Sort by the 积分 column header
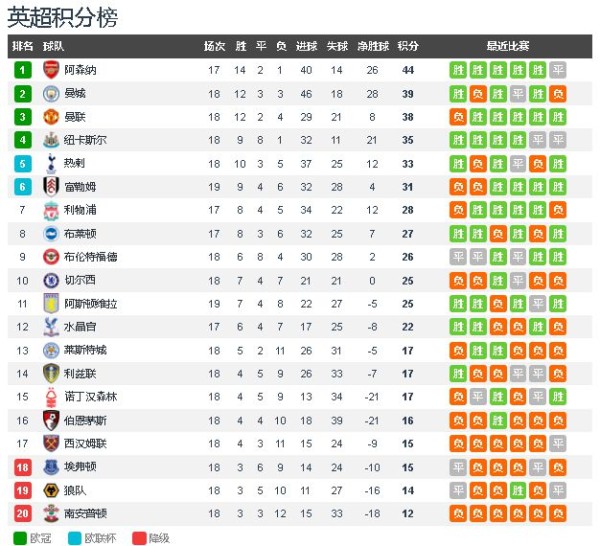The height and width of the screenshot is (546, 600). pos(408,46)
